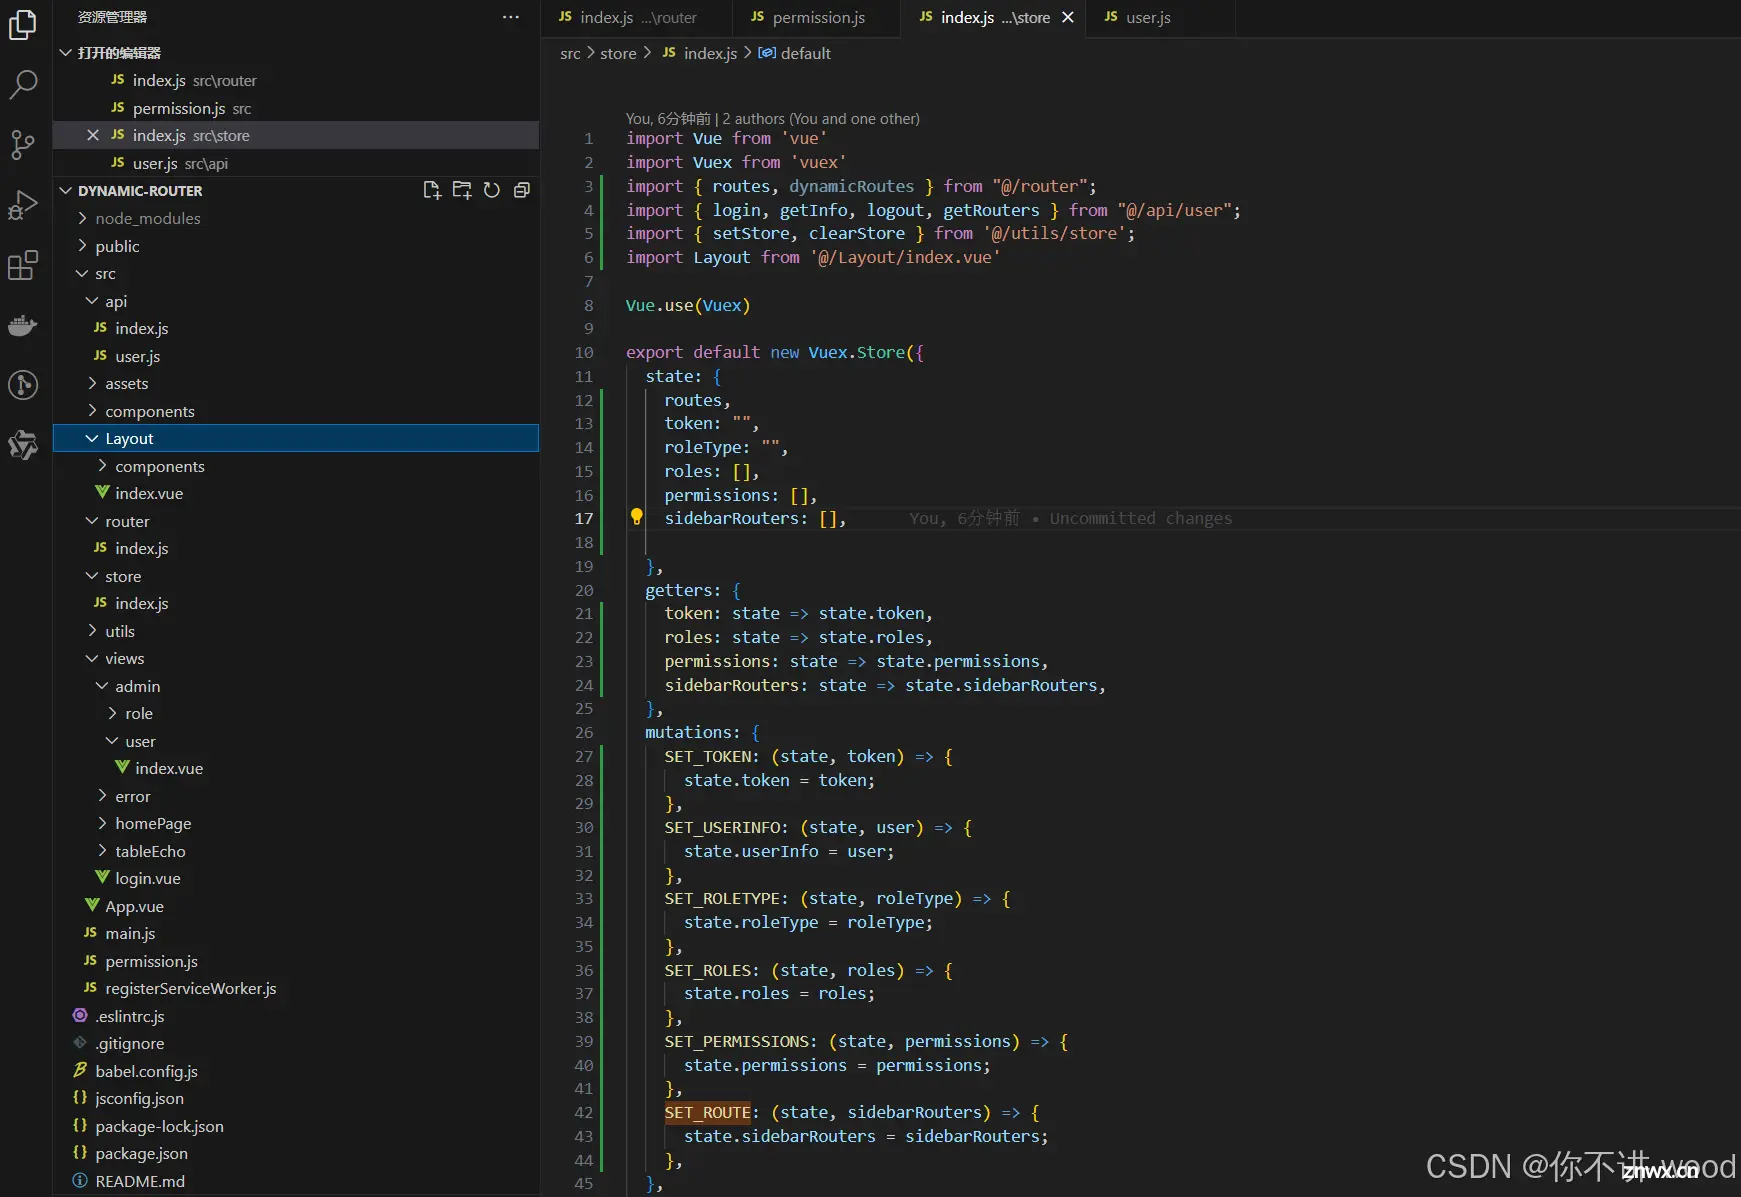Open the Git Graph icon in activity bar
Screen dimensions: 1741x1197
click(x=23, y=385)
